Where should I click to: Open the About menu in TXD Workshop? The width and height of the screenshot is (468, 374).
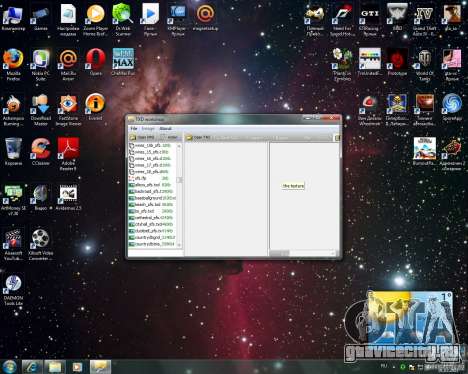coord(165,129)
